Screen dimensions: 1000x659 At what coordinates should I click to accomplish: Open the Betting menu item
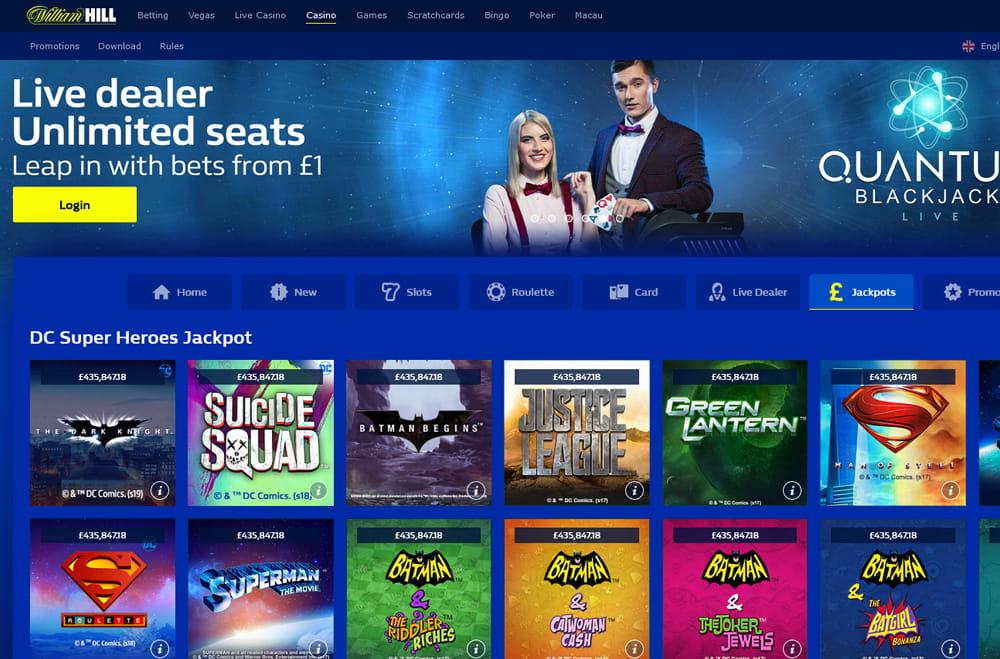click(x=153, y=15)
